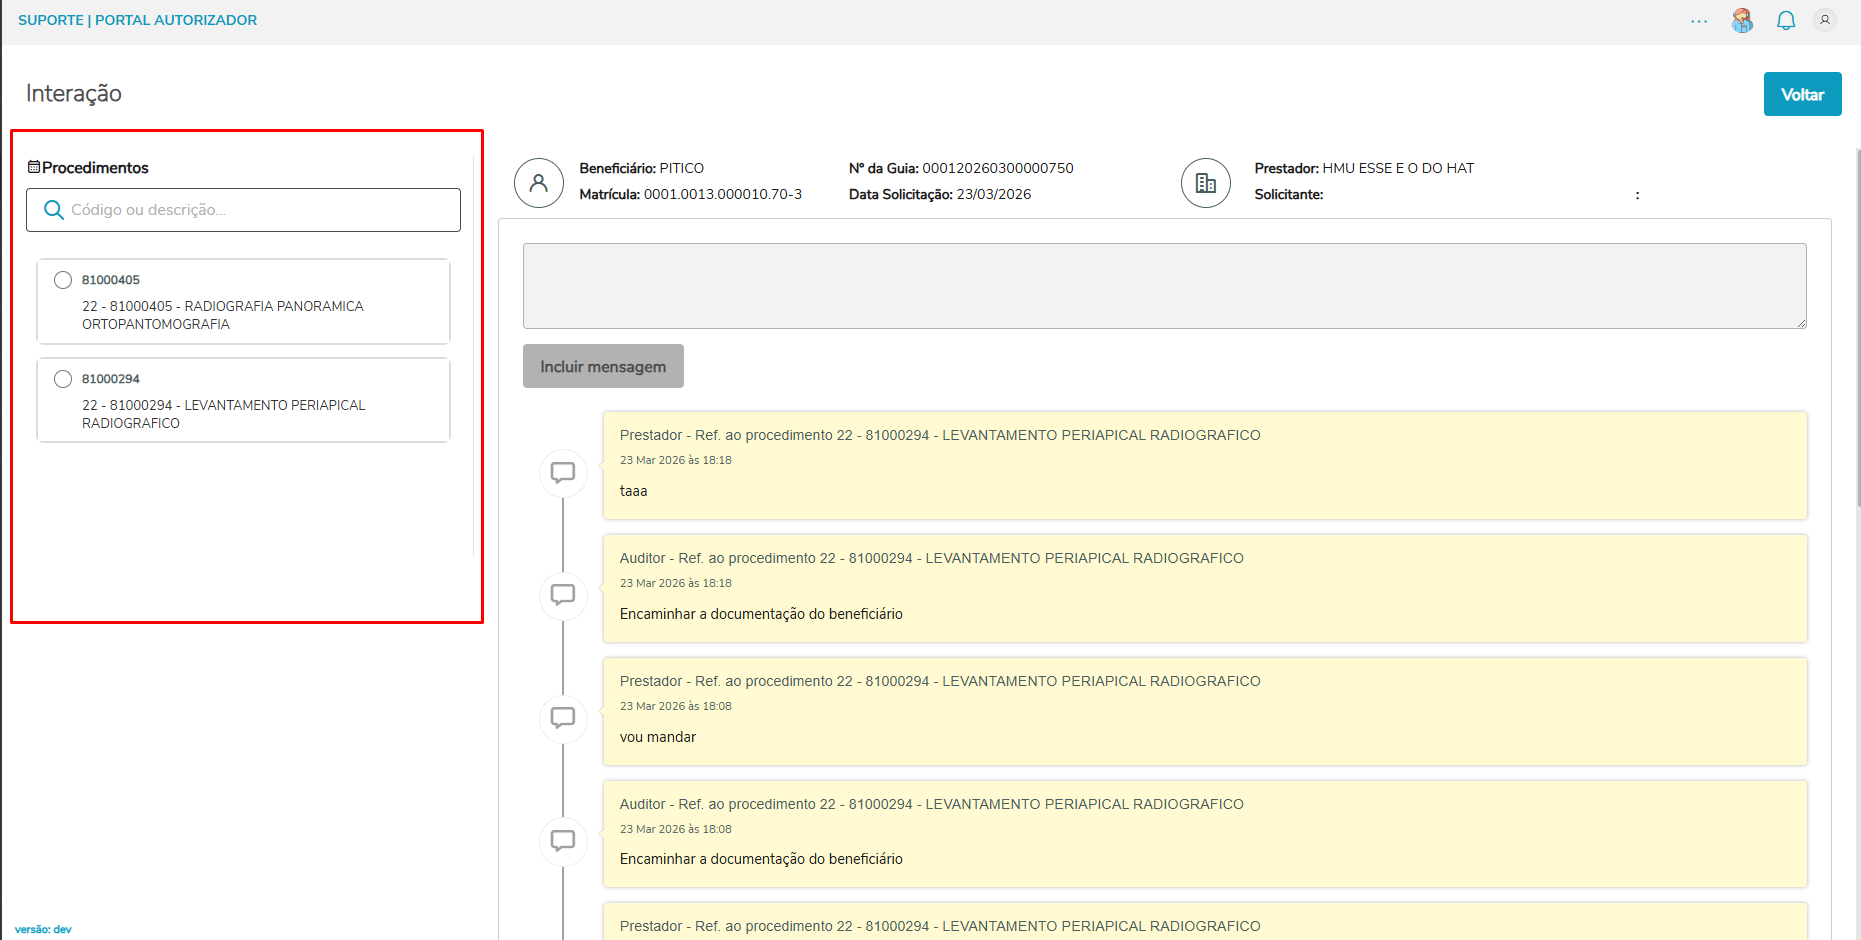Screen dimensions: 1861x940
Task: Open the SUPORTE | PORTAL AUTORIZADOR link
Action: point(137,20)
